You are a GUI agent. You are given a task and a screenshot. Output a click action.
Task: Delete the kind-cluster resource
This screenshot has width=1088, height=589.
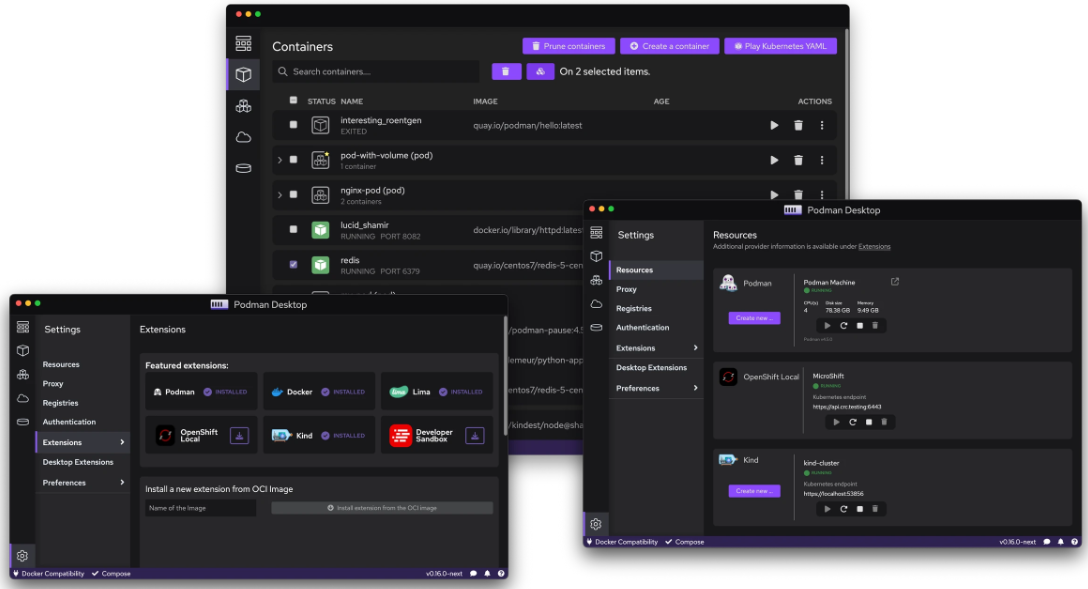875,509
